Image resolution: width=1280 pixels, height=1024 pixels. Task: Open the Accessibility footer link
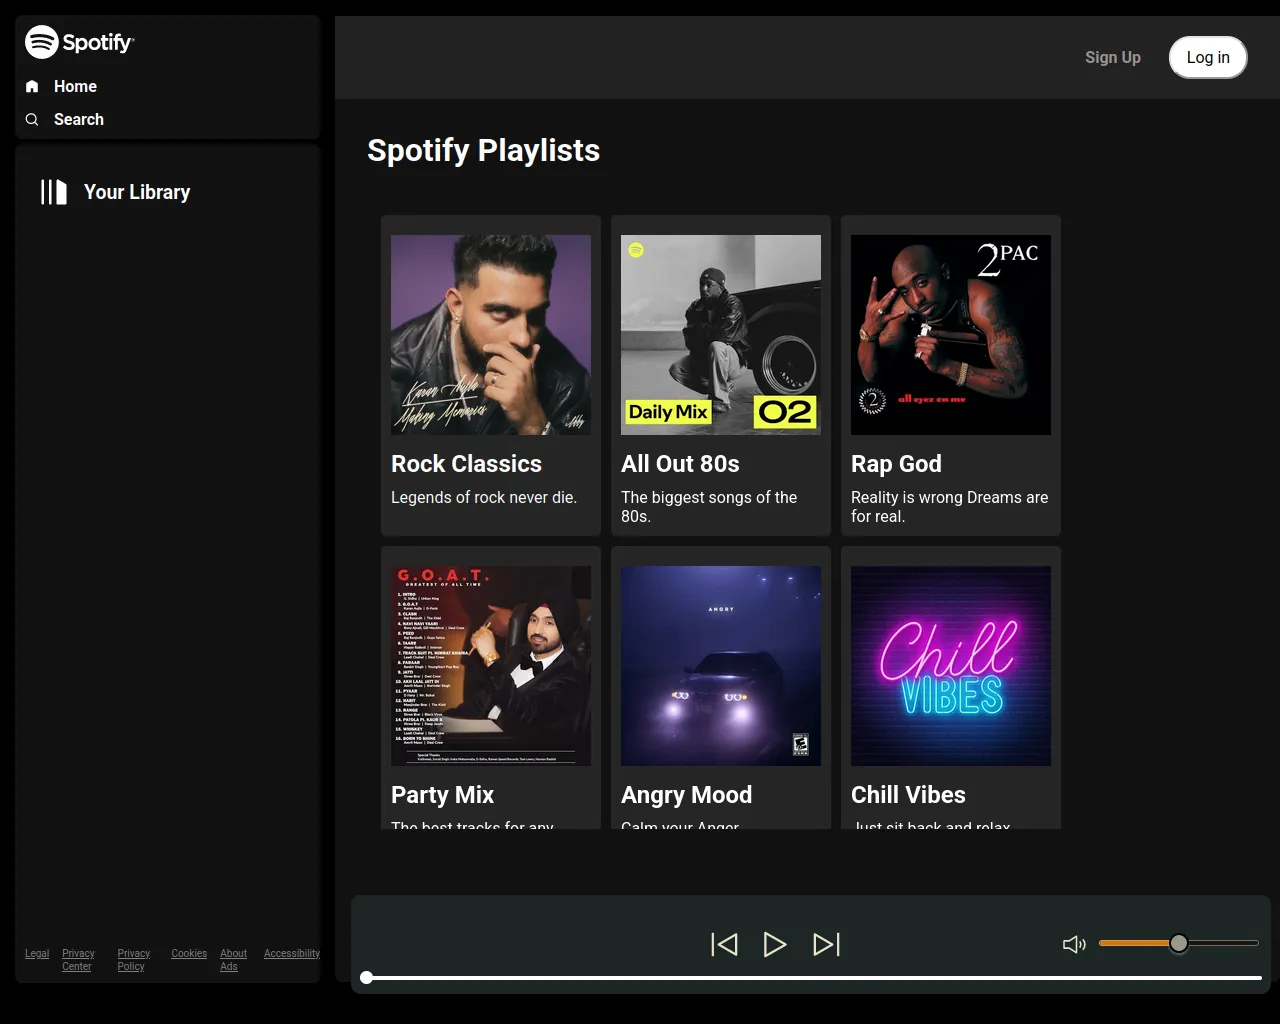292,954
